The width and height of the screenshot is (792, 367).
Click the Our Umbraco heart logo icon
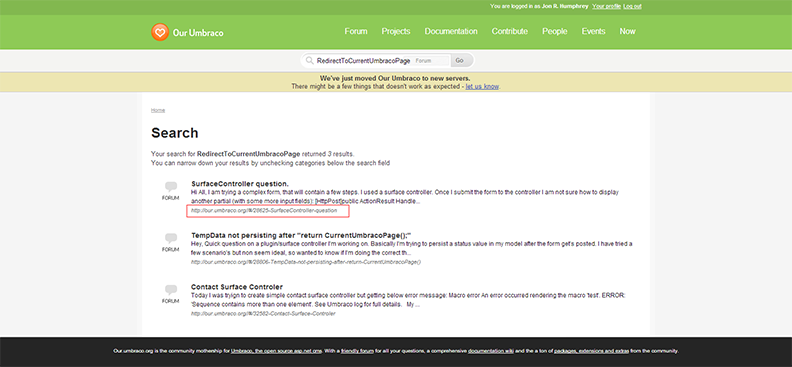tap(160, 32)
